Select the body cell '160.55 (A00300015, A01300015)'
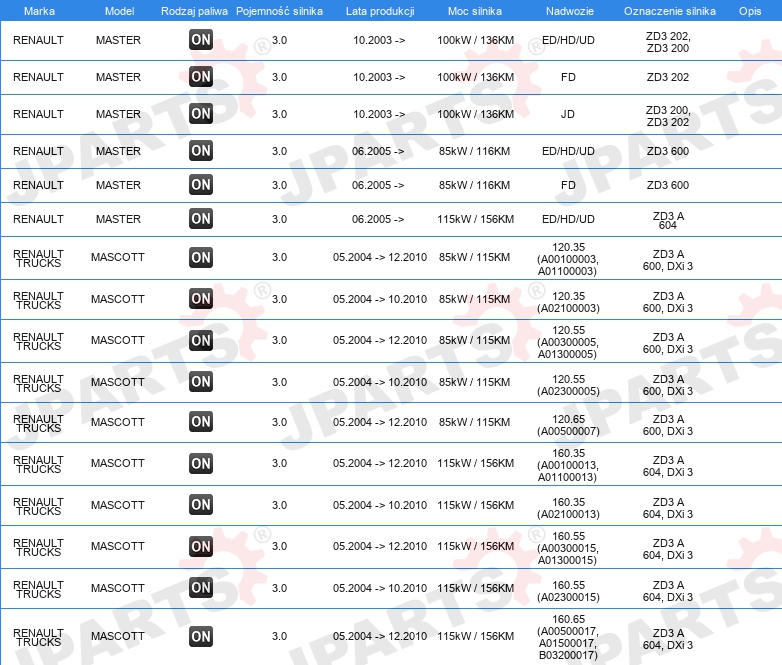The width and height of the screenshot is (782, 665). [x=568, y=548]
